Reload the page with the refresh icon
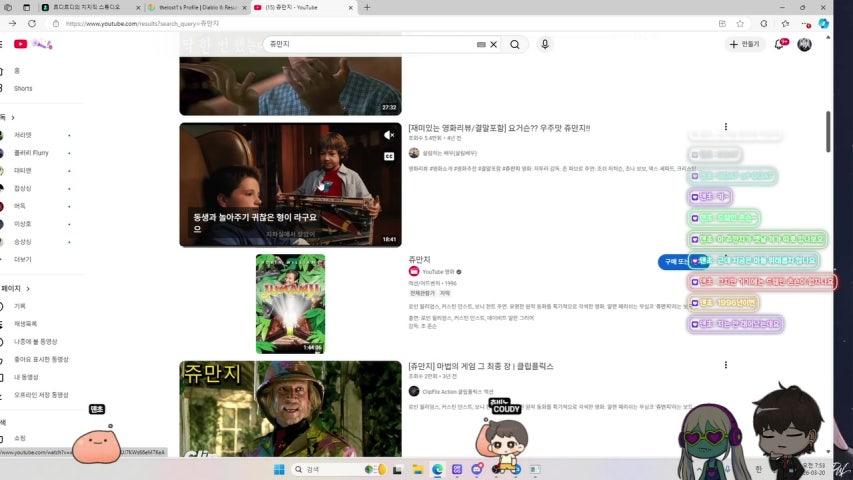 [x=32, y=23]
